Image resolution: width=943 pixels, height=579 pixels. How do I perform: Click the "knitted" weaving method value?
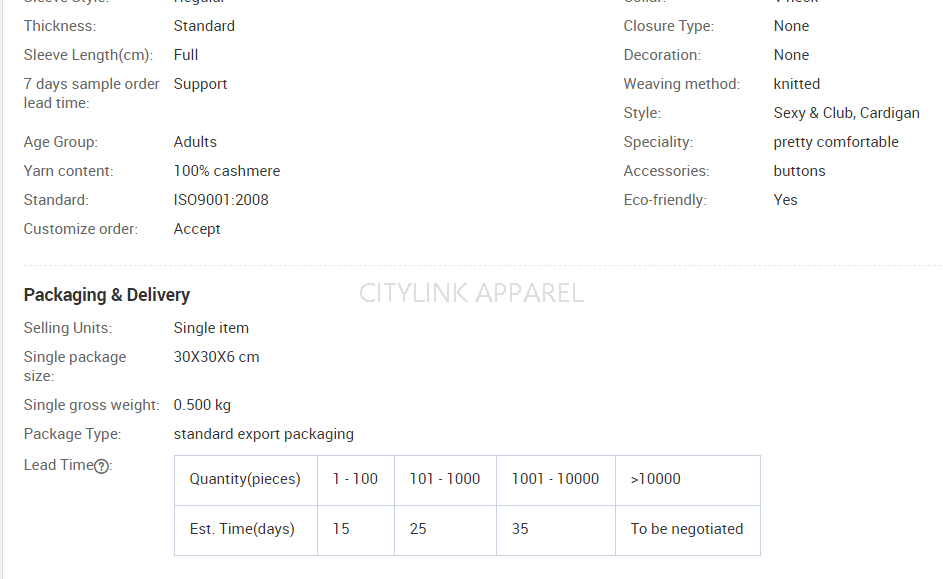click(x=797, y=84)
